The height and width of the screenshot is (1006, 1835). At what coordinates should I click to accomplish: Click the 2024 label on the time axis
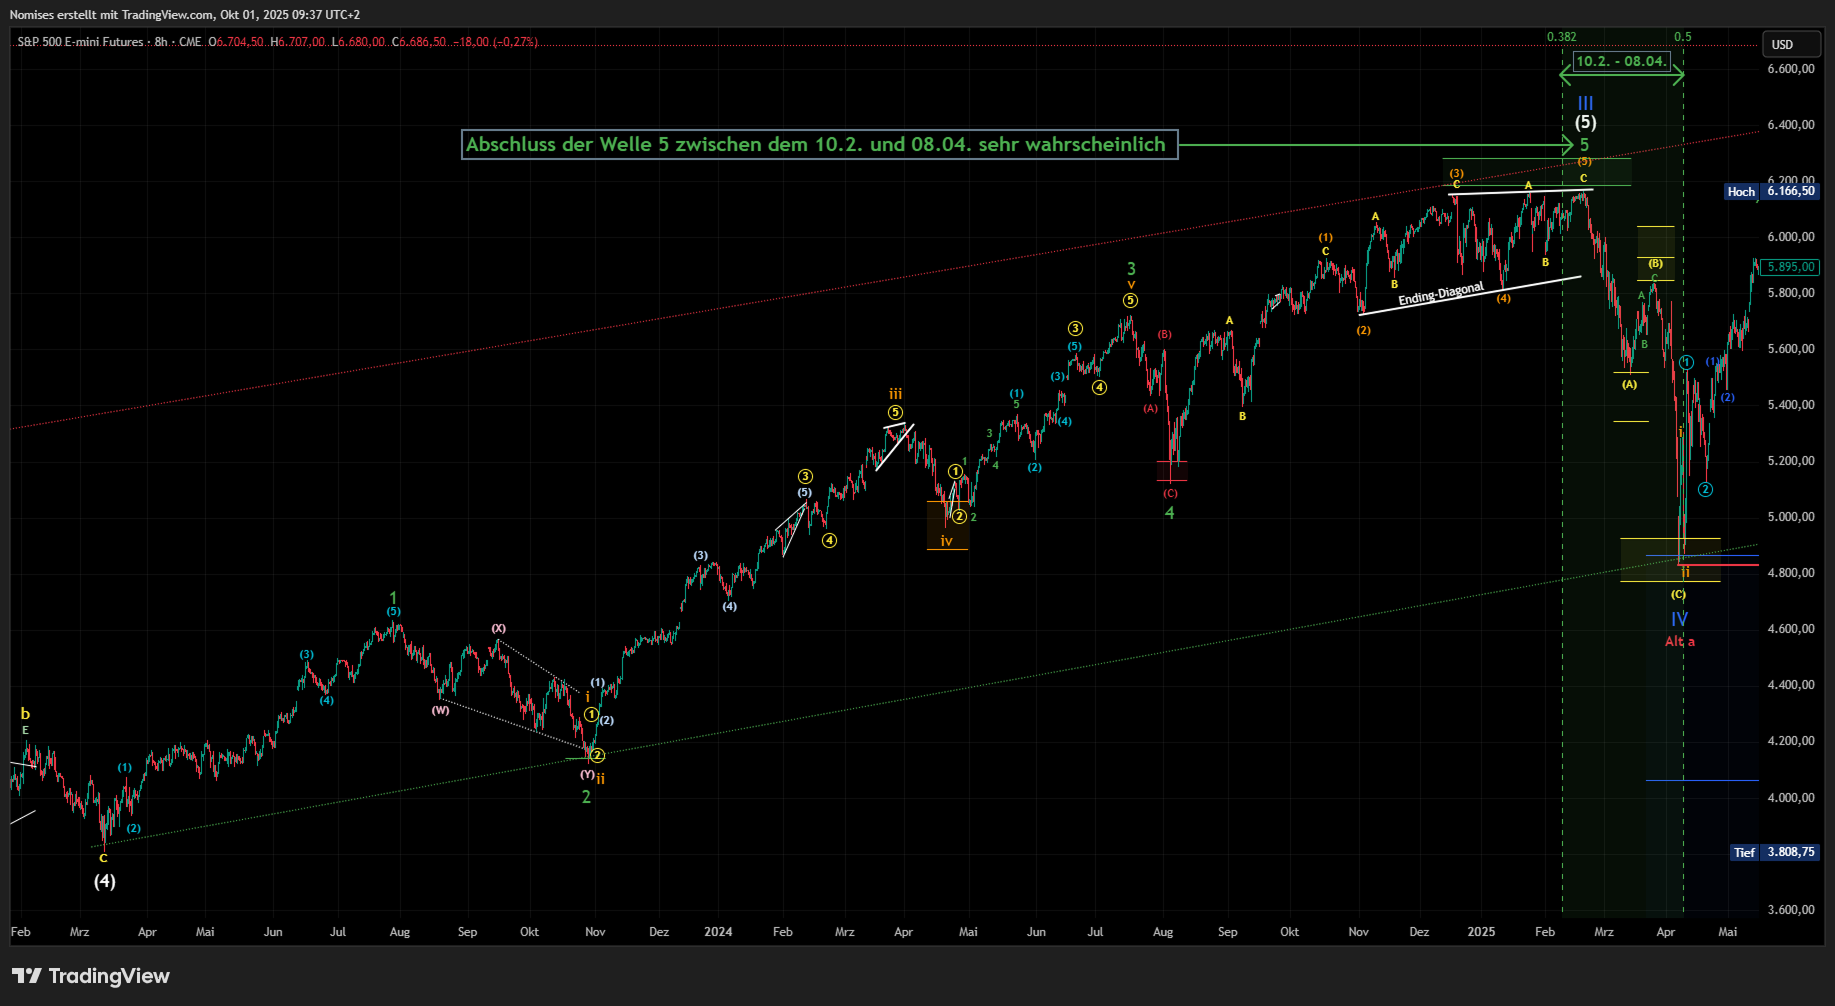tap(718, 932)
